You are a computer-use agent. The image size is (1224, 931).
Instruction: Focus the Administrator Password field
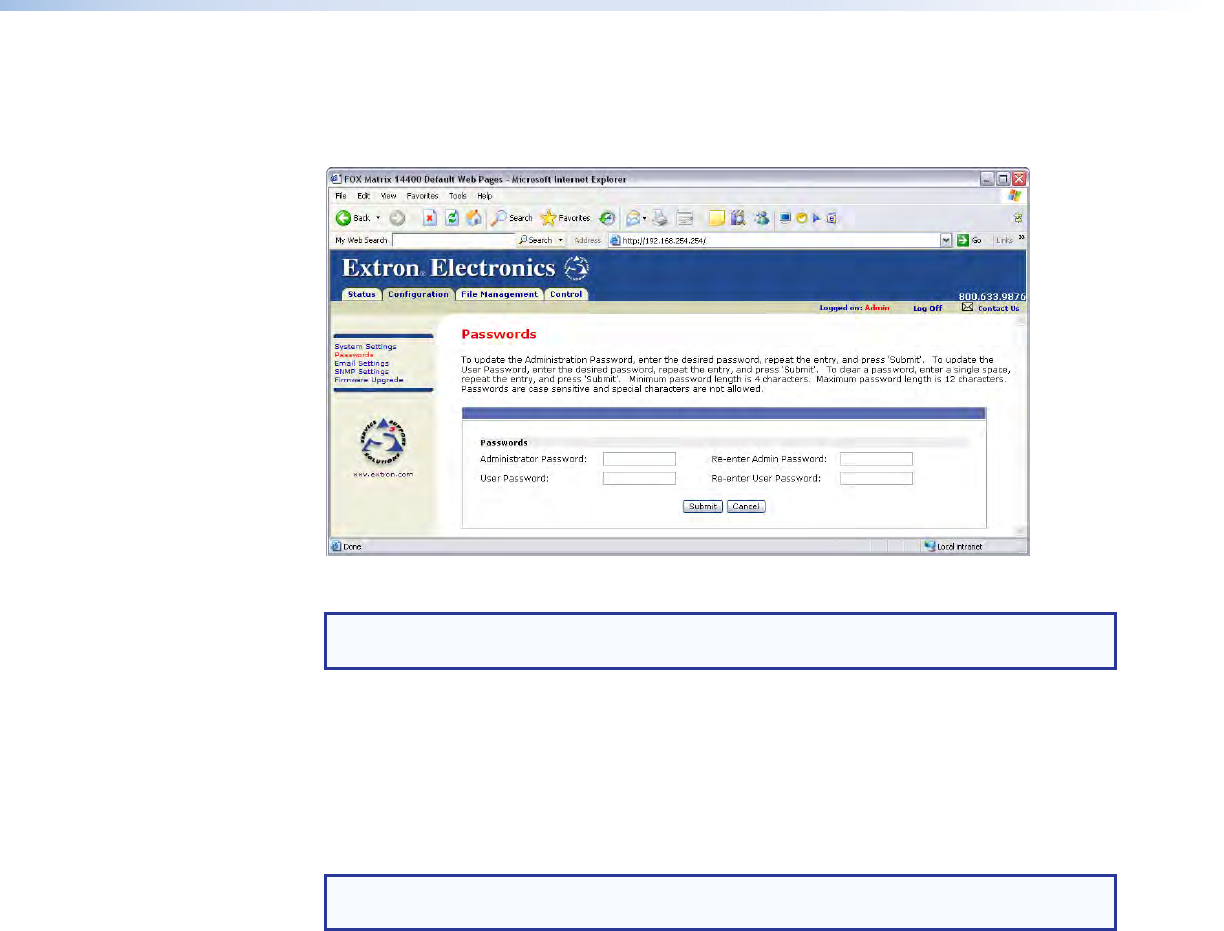click(640, 459)
